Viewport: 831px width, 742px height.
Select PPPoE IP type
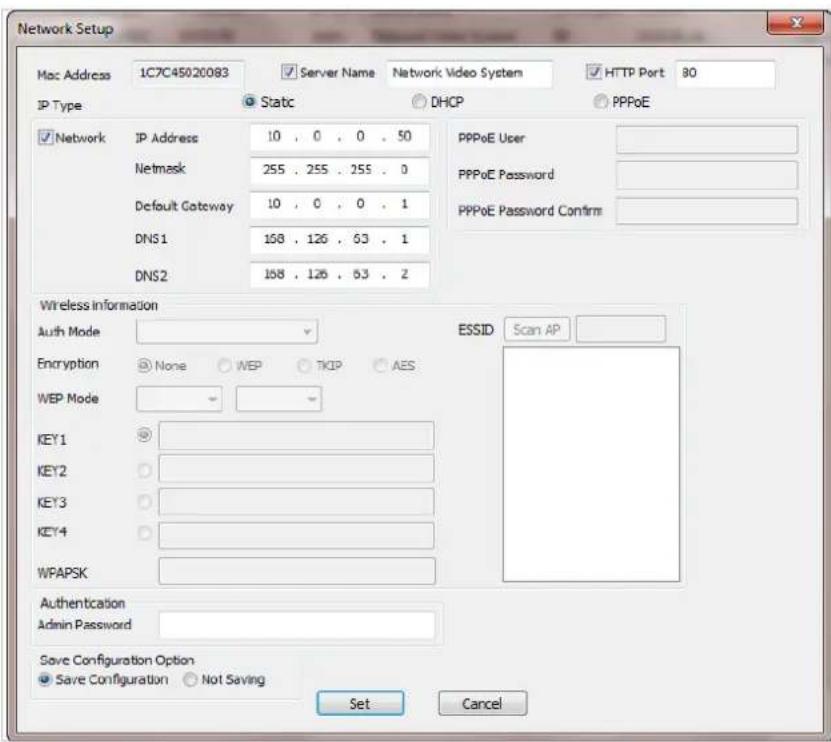tap(600, 101)
